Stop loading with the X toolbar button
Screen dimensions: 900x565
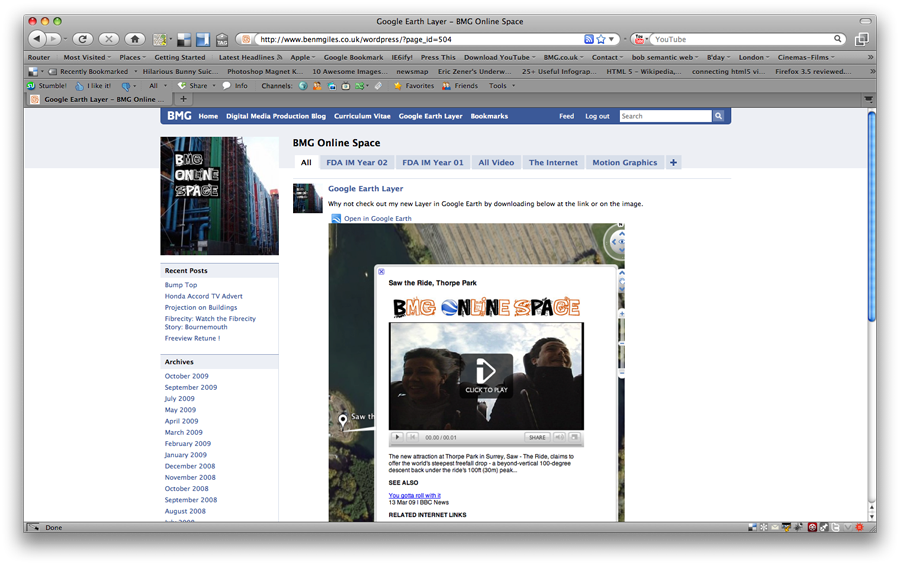pyautogui.click(x=108, y=39)
